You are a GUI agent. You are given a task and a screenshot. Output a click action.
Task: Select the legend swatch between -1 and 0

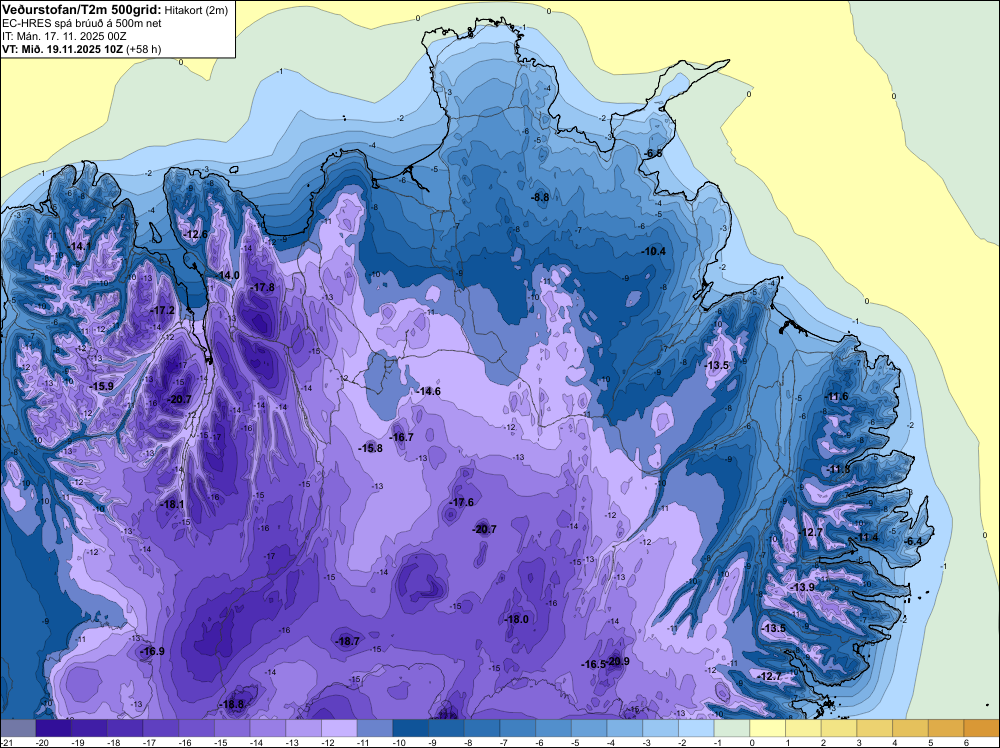point(732,728)
